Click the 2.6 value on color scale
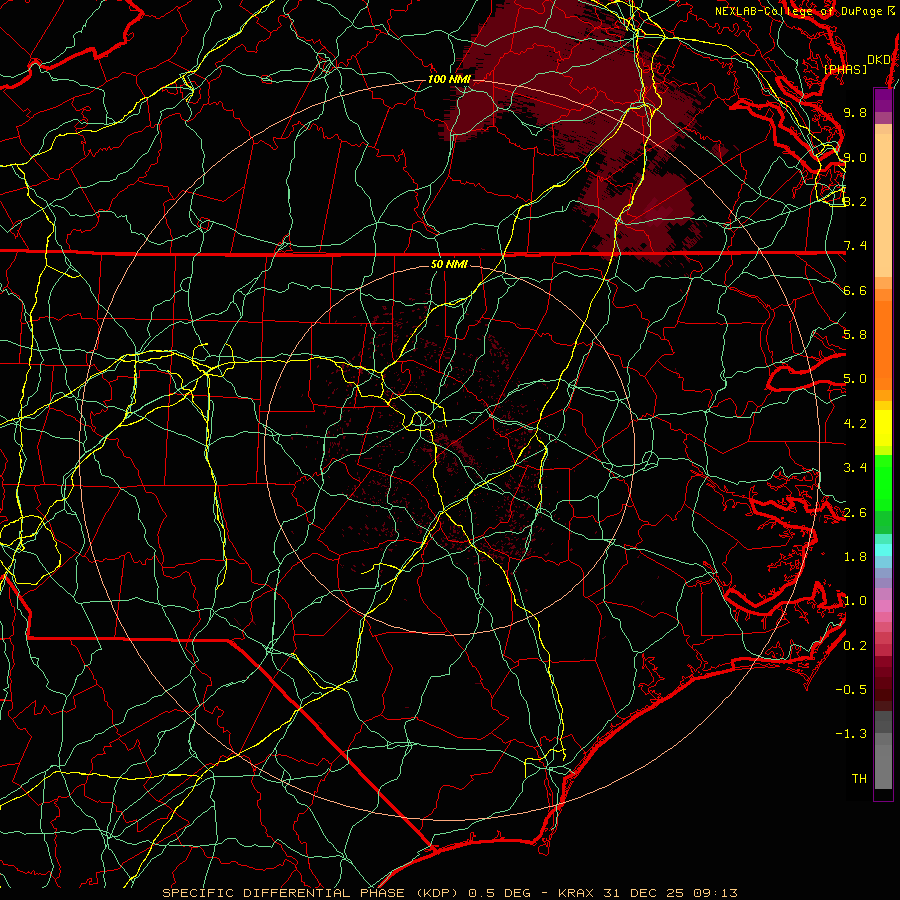This screenshot has height=900, width=900. (855, 513)
